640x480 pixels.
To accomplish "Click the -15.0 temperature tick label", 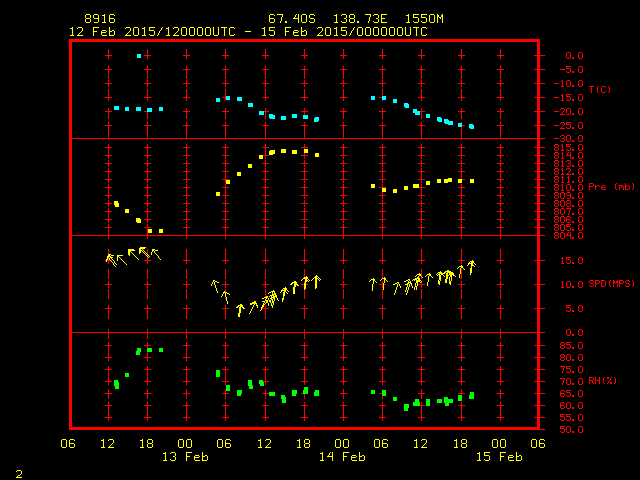I will pyautogui.click(x=569, y=98).
